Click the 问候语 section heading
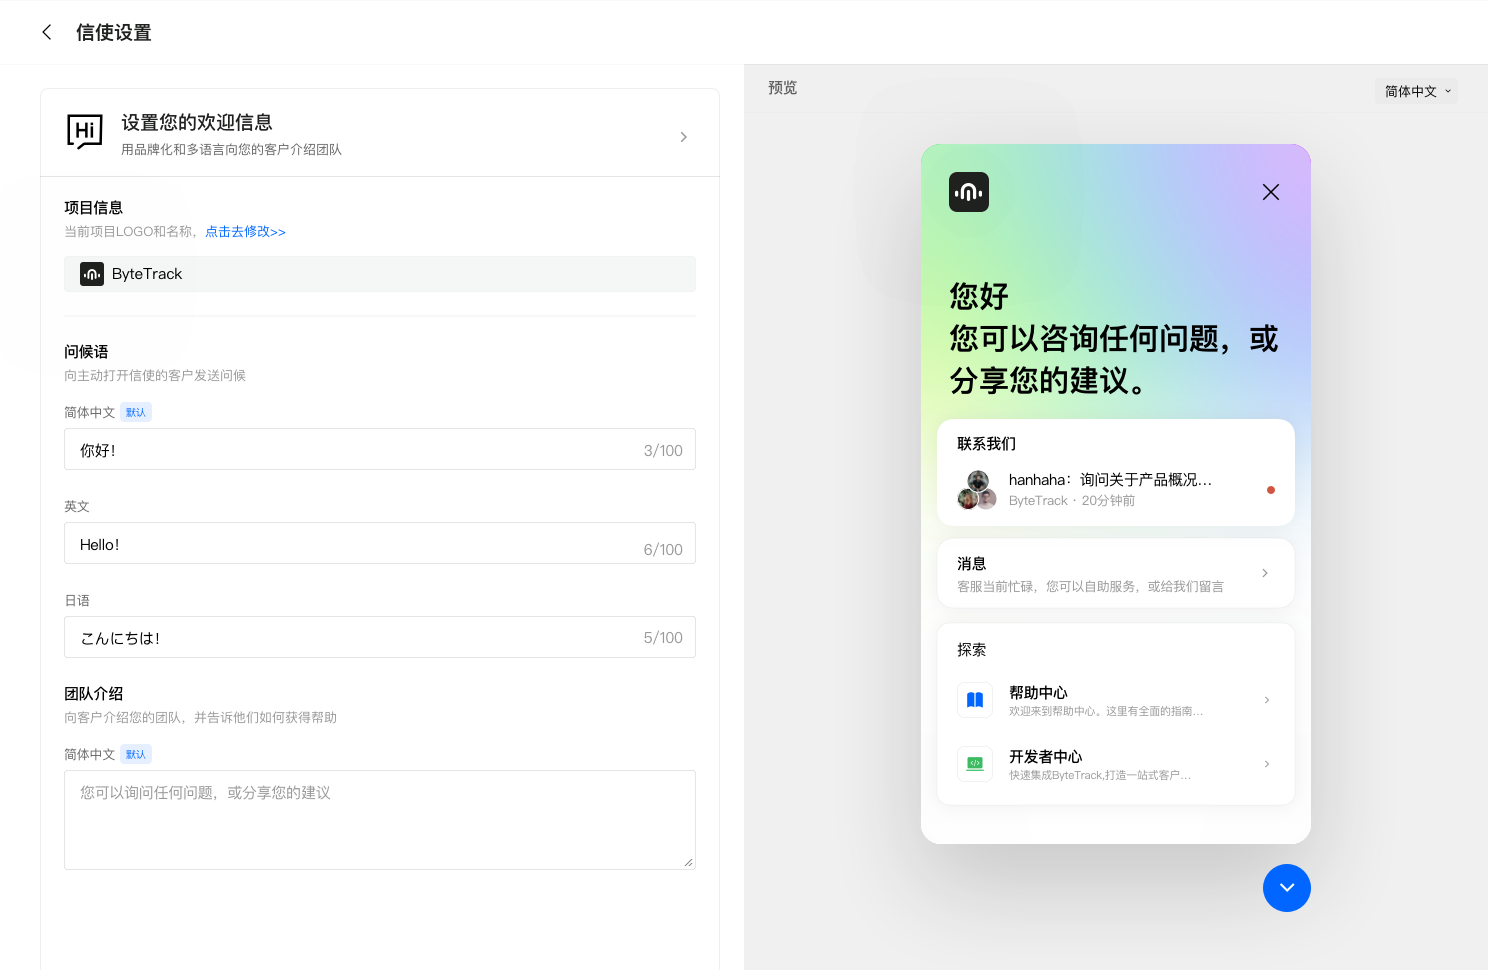 click(86, 352)
